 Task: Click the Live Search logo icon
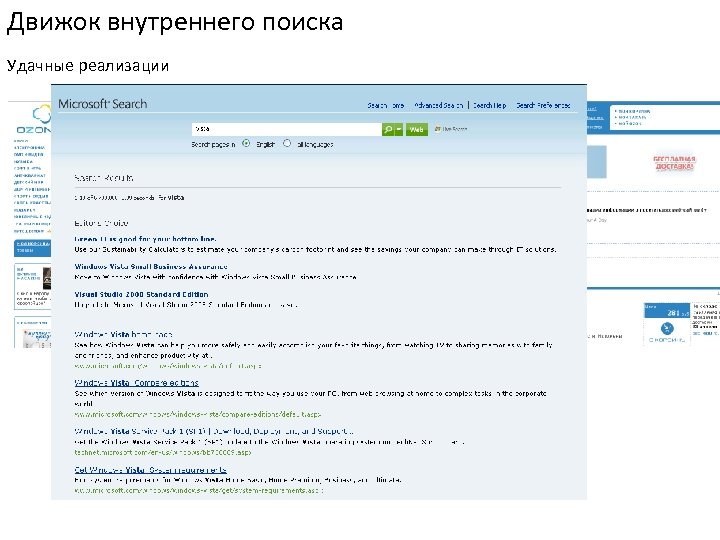click(438, 129)
